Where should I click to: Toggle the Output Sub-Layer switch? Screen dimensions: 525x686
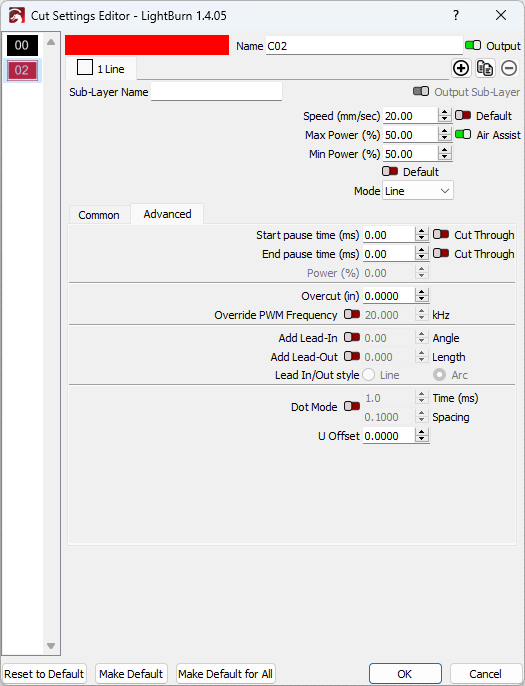point(421,91)
